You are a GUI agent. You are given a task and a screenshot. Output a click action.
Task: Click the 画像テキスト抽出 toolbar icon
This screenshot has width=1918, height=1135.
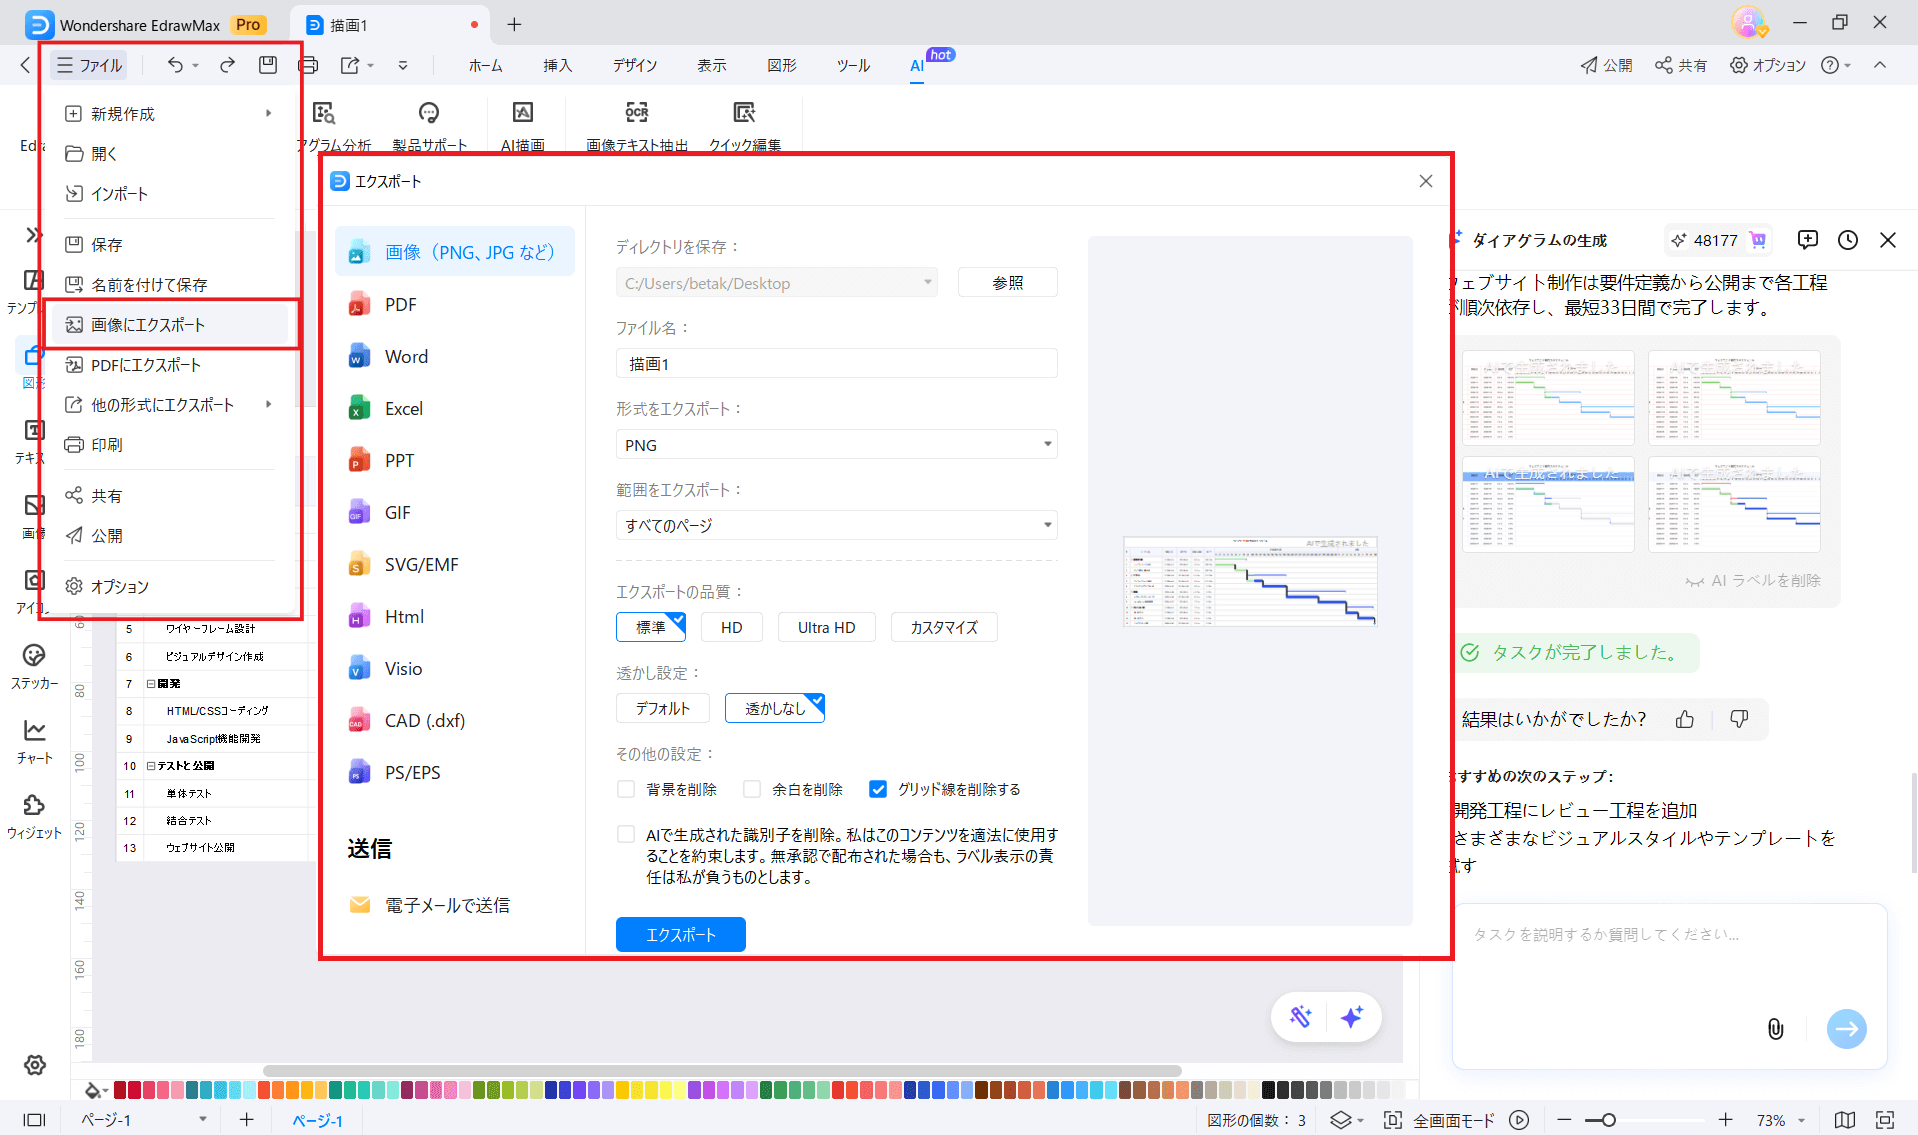pos(636,122)
